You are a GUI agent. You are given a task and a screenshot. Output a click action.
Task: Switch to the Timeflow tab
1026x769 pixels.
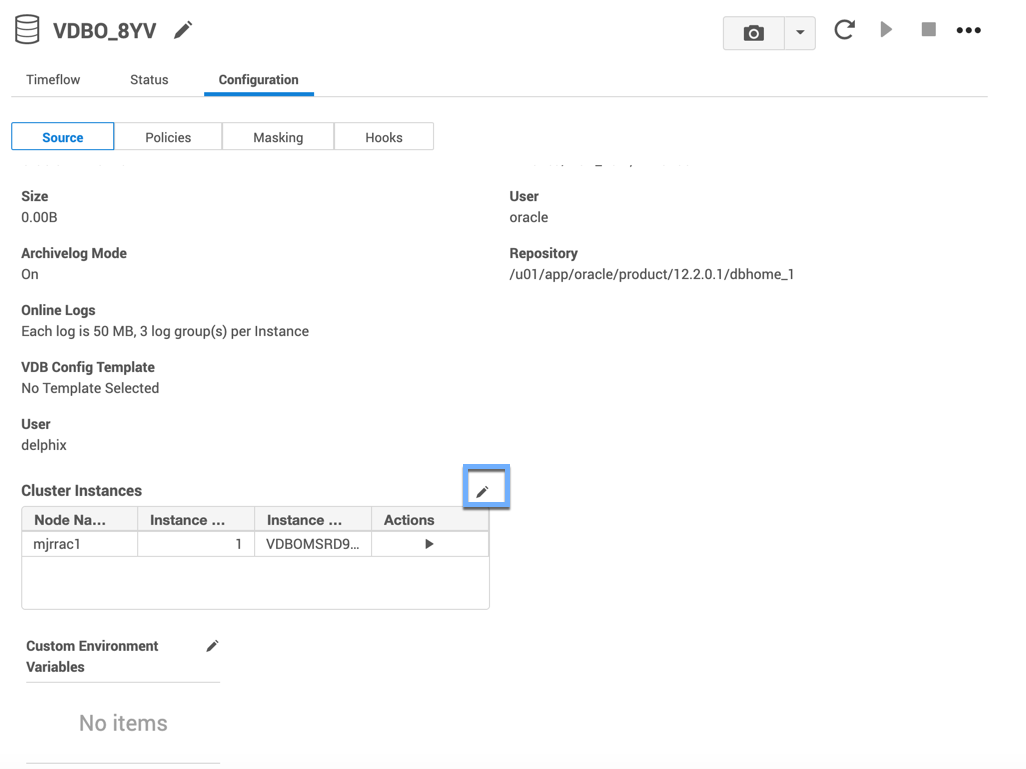click(53, 80)
